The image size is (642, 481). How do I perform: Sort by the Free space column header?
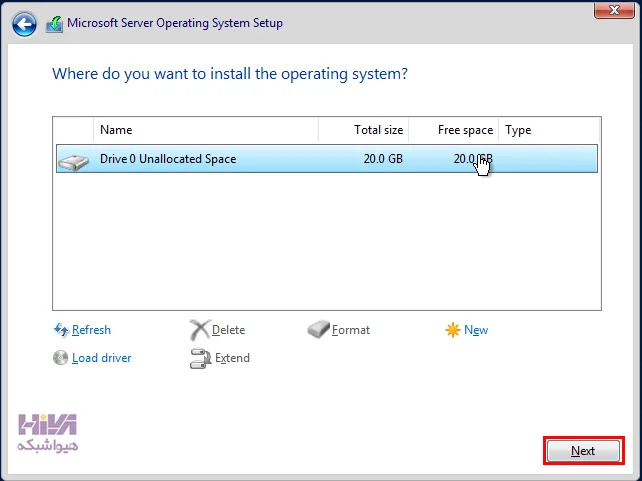coord(454,130)
